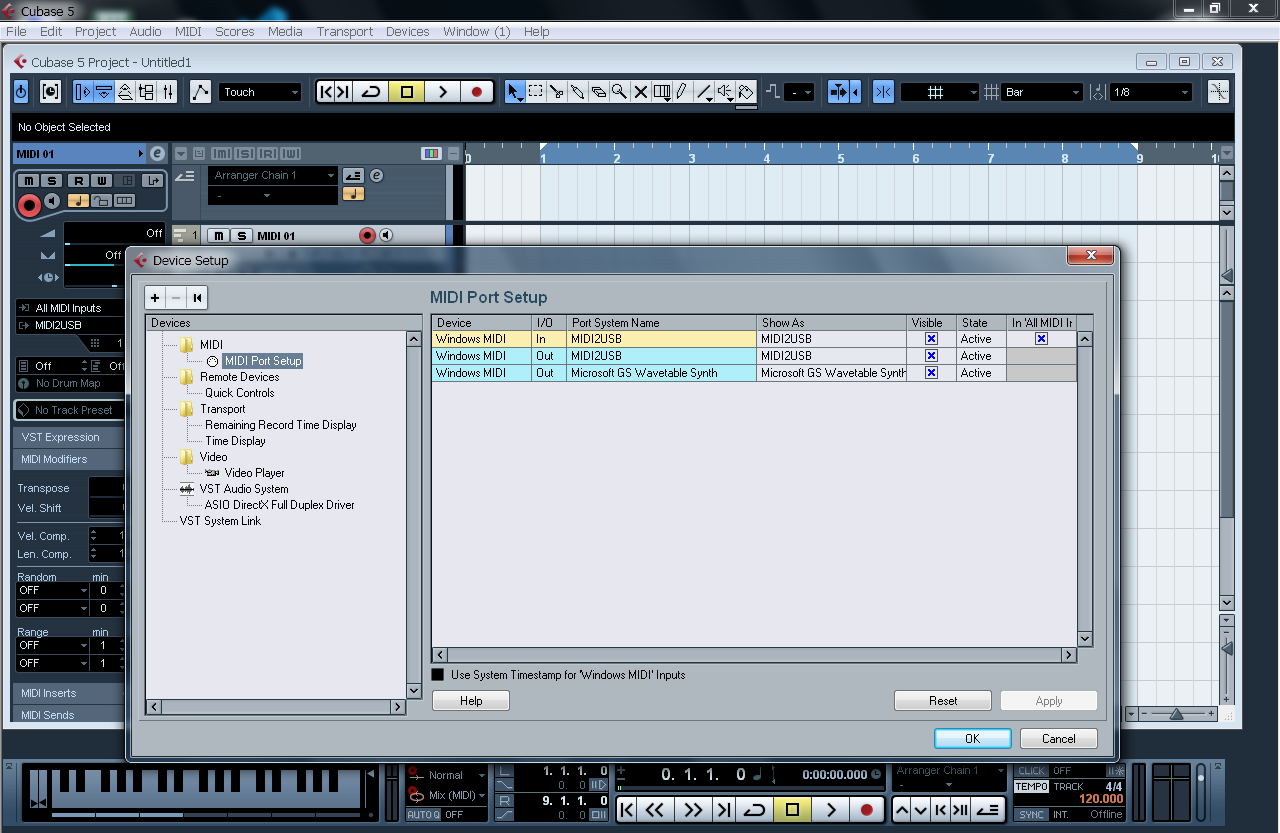Image resolution: width=1280 pixels, height=833 pixels.
Task: Open the Touch automation mode dropdown
Action: (260, 92)
